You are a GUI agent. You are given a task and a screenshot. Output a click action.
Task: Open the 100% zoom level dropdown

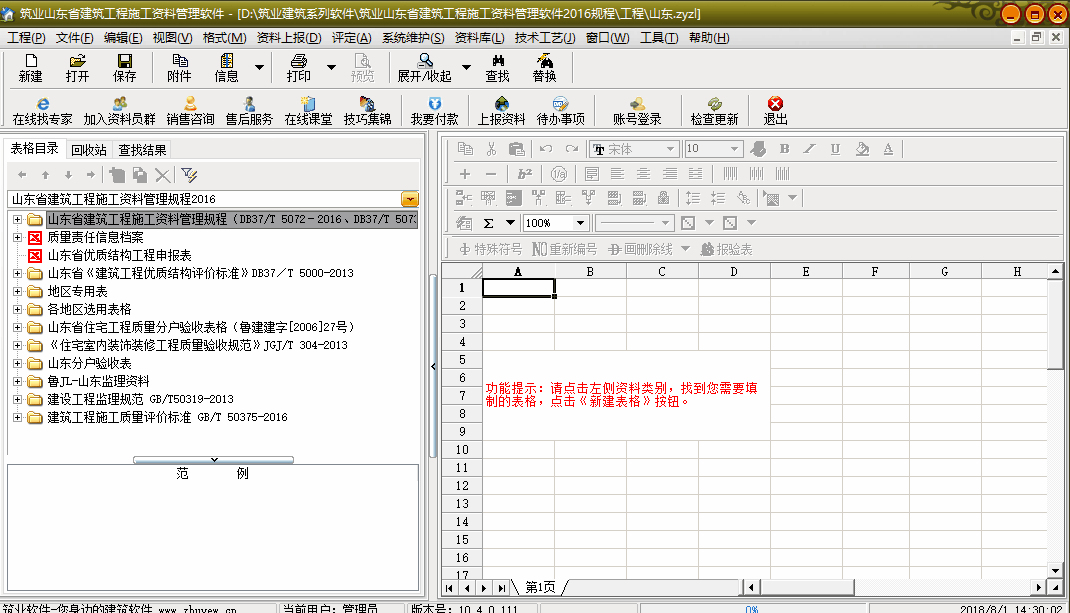579,223
